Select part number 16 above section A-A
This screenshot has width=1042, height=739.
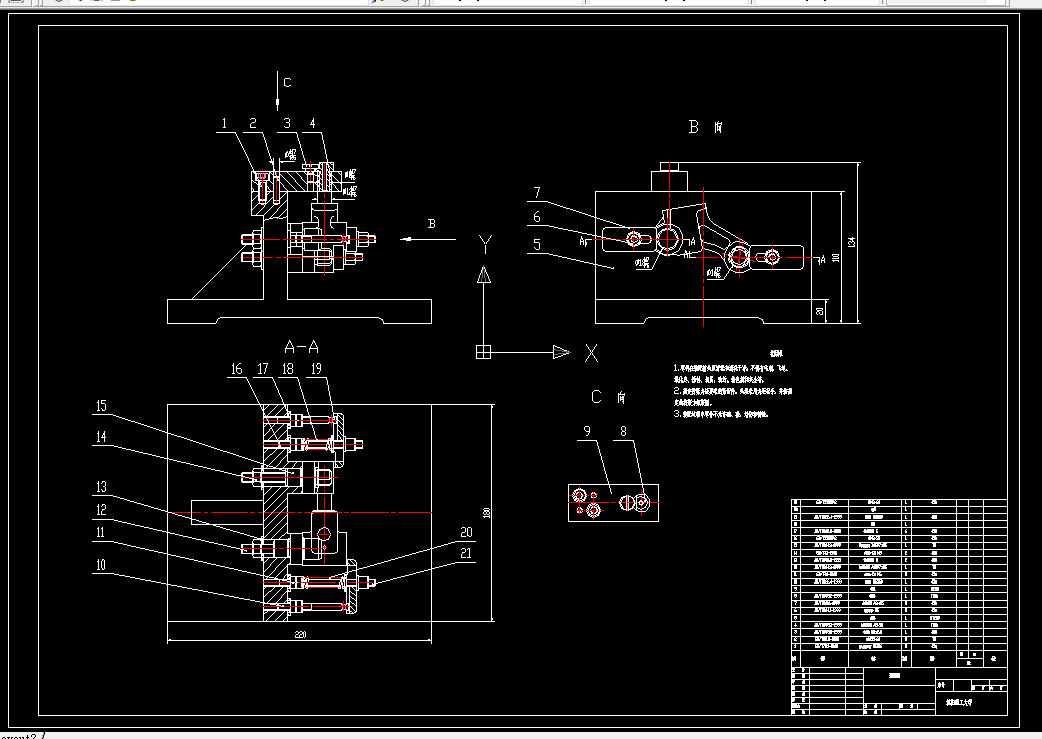coord(237,370)
